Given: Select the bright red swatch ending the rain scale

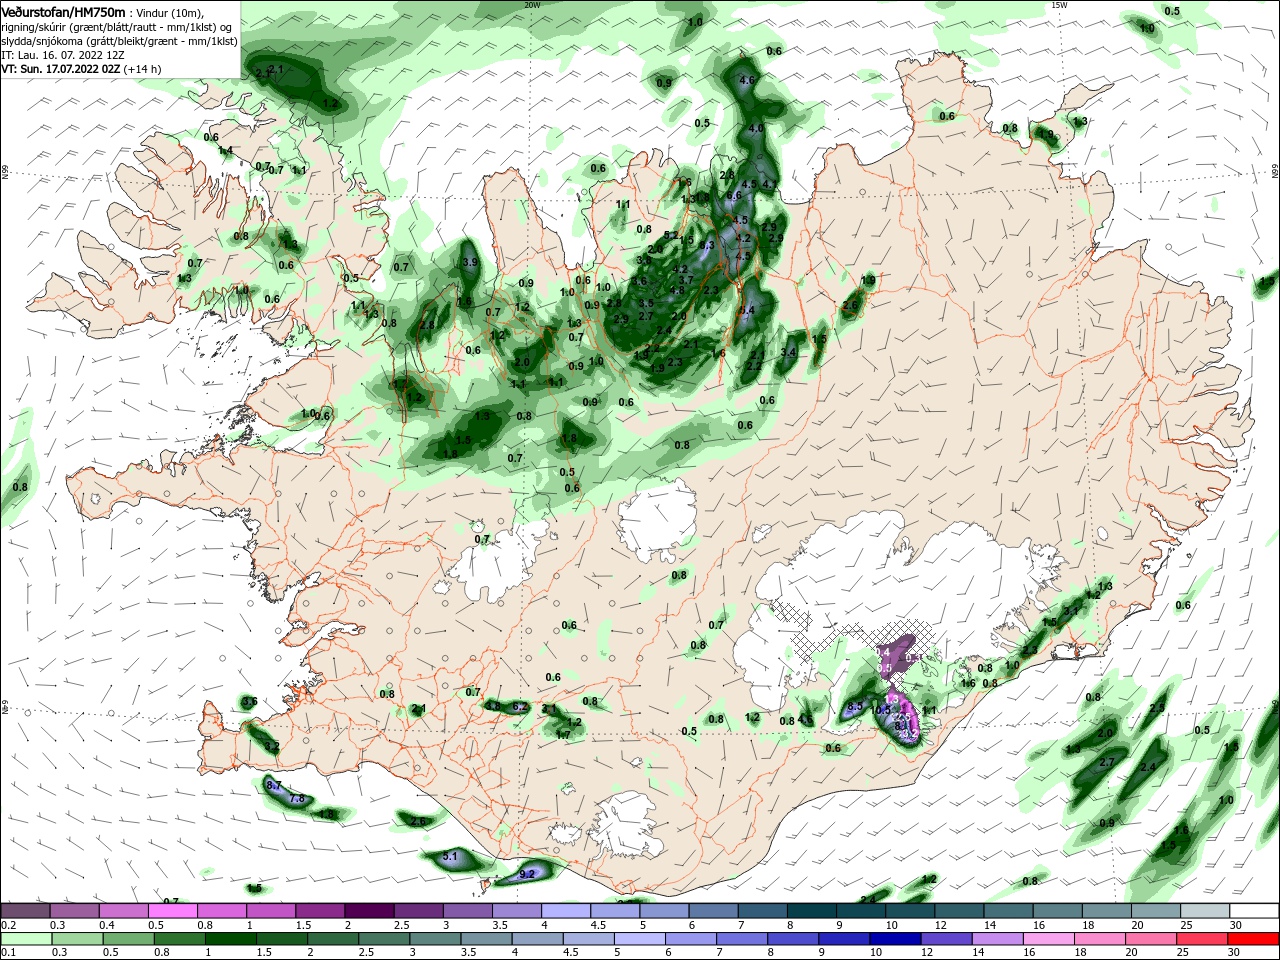Looking at the screenshot, I should (x=1254, y=938).
